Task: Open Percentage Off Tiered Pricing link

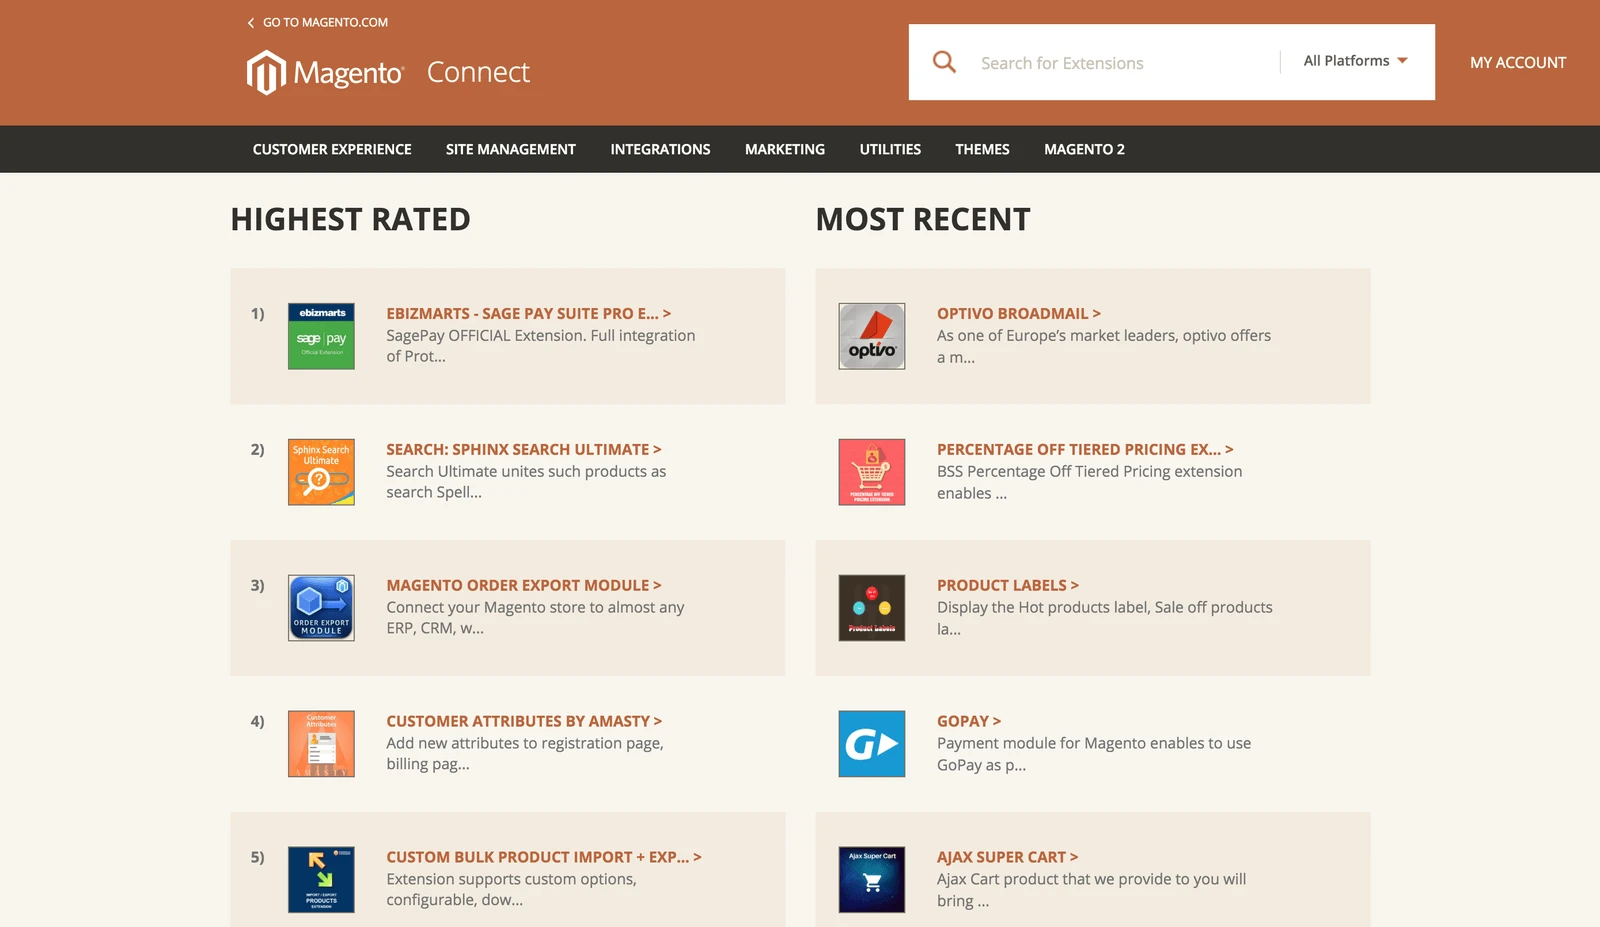Action: tap(1085, 449)
